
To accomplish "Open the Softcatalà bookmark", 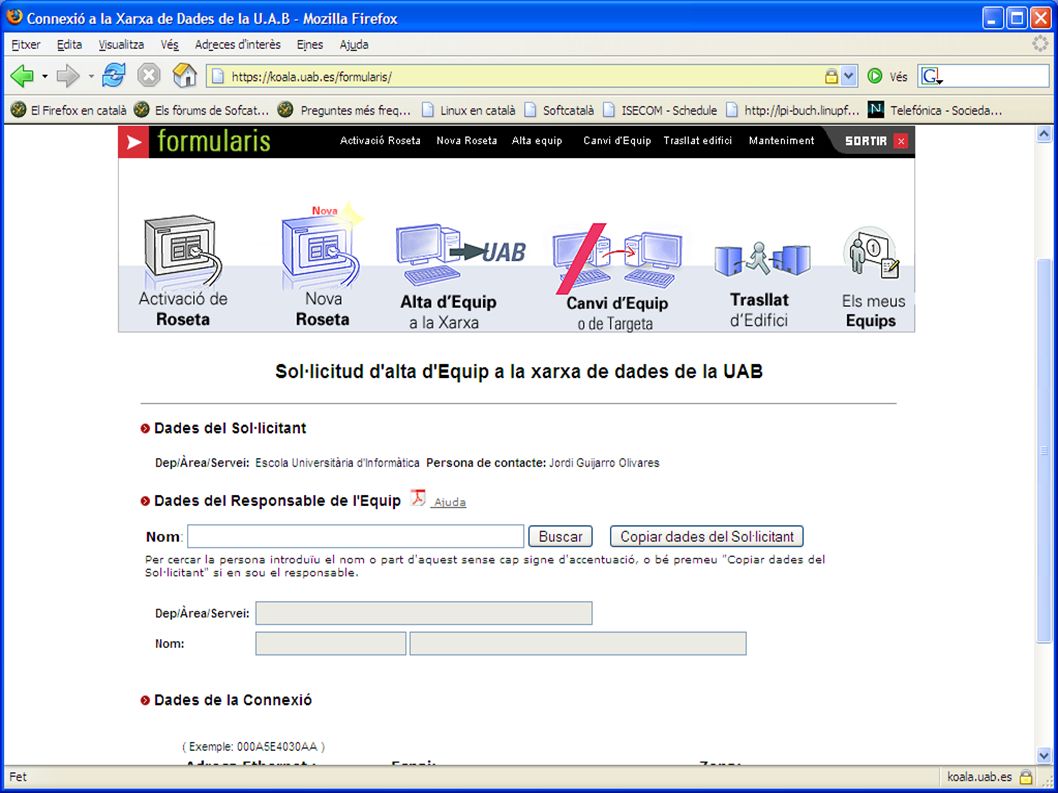I will [x=559, y=110].
